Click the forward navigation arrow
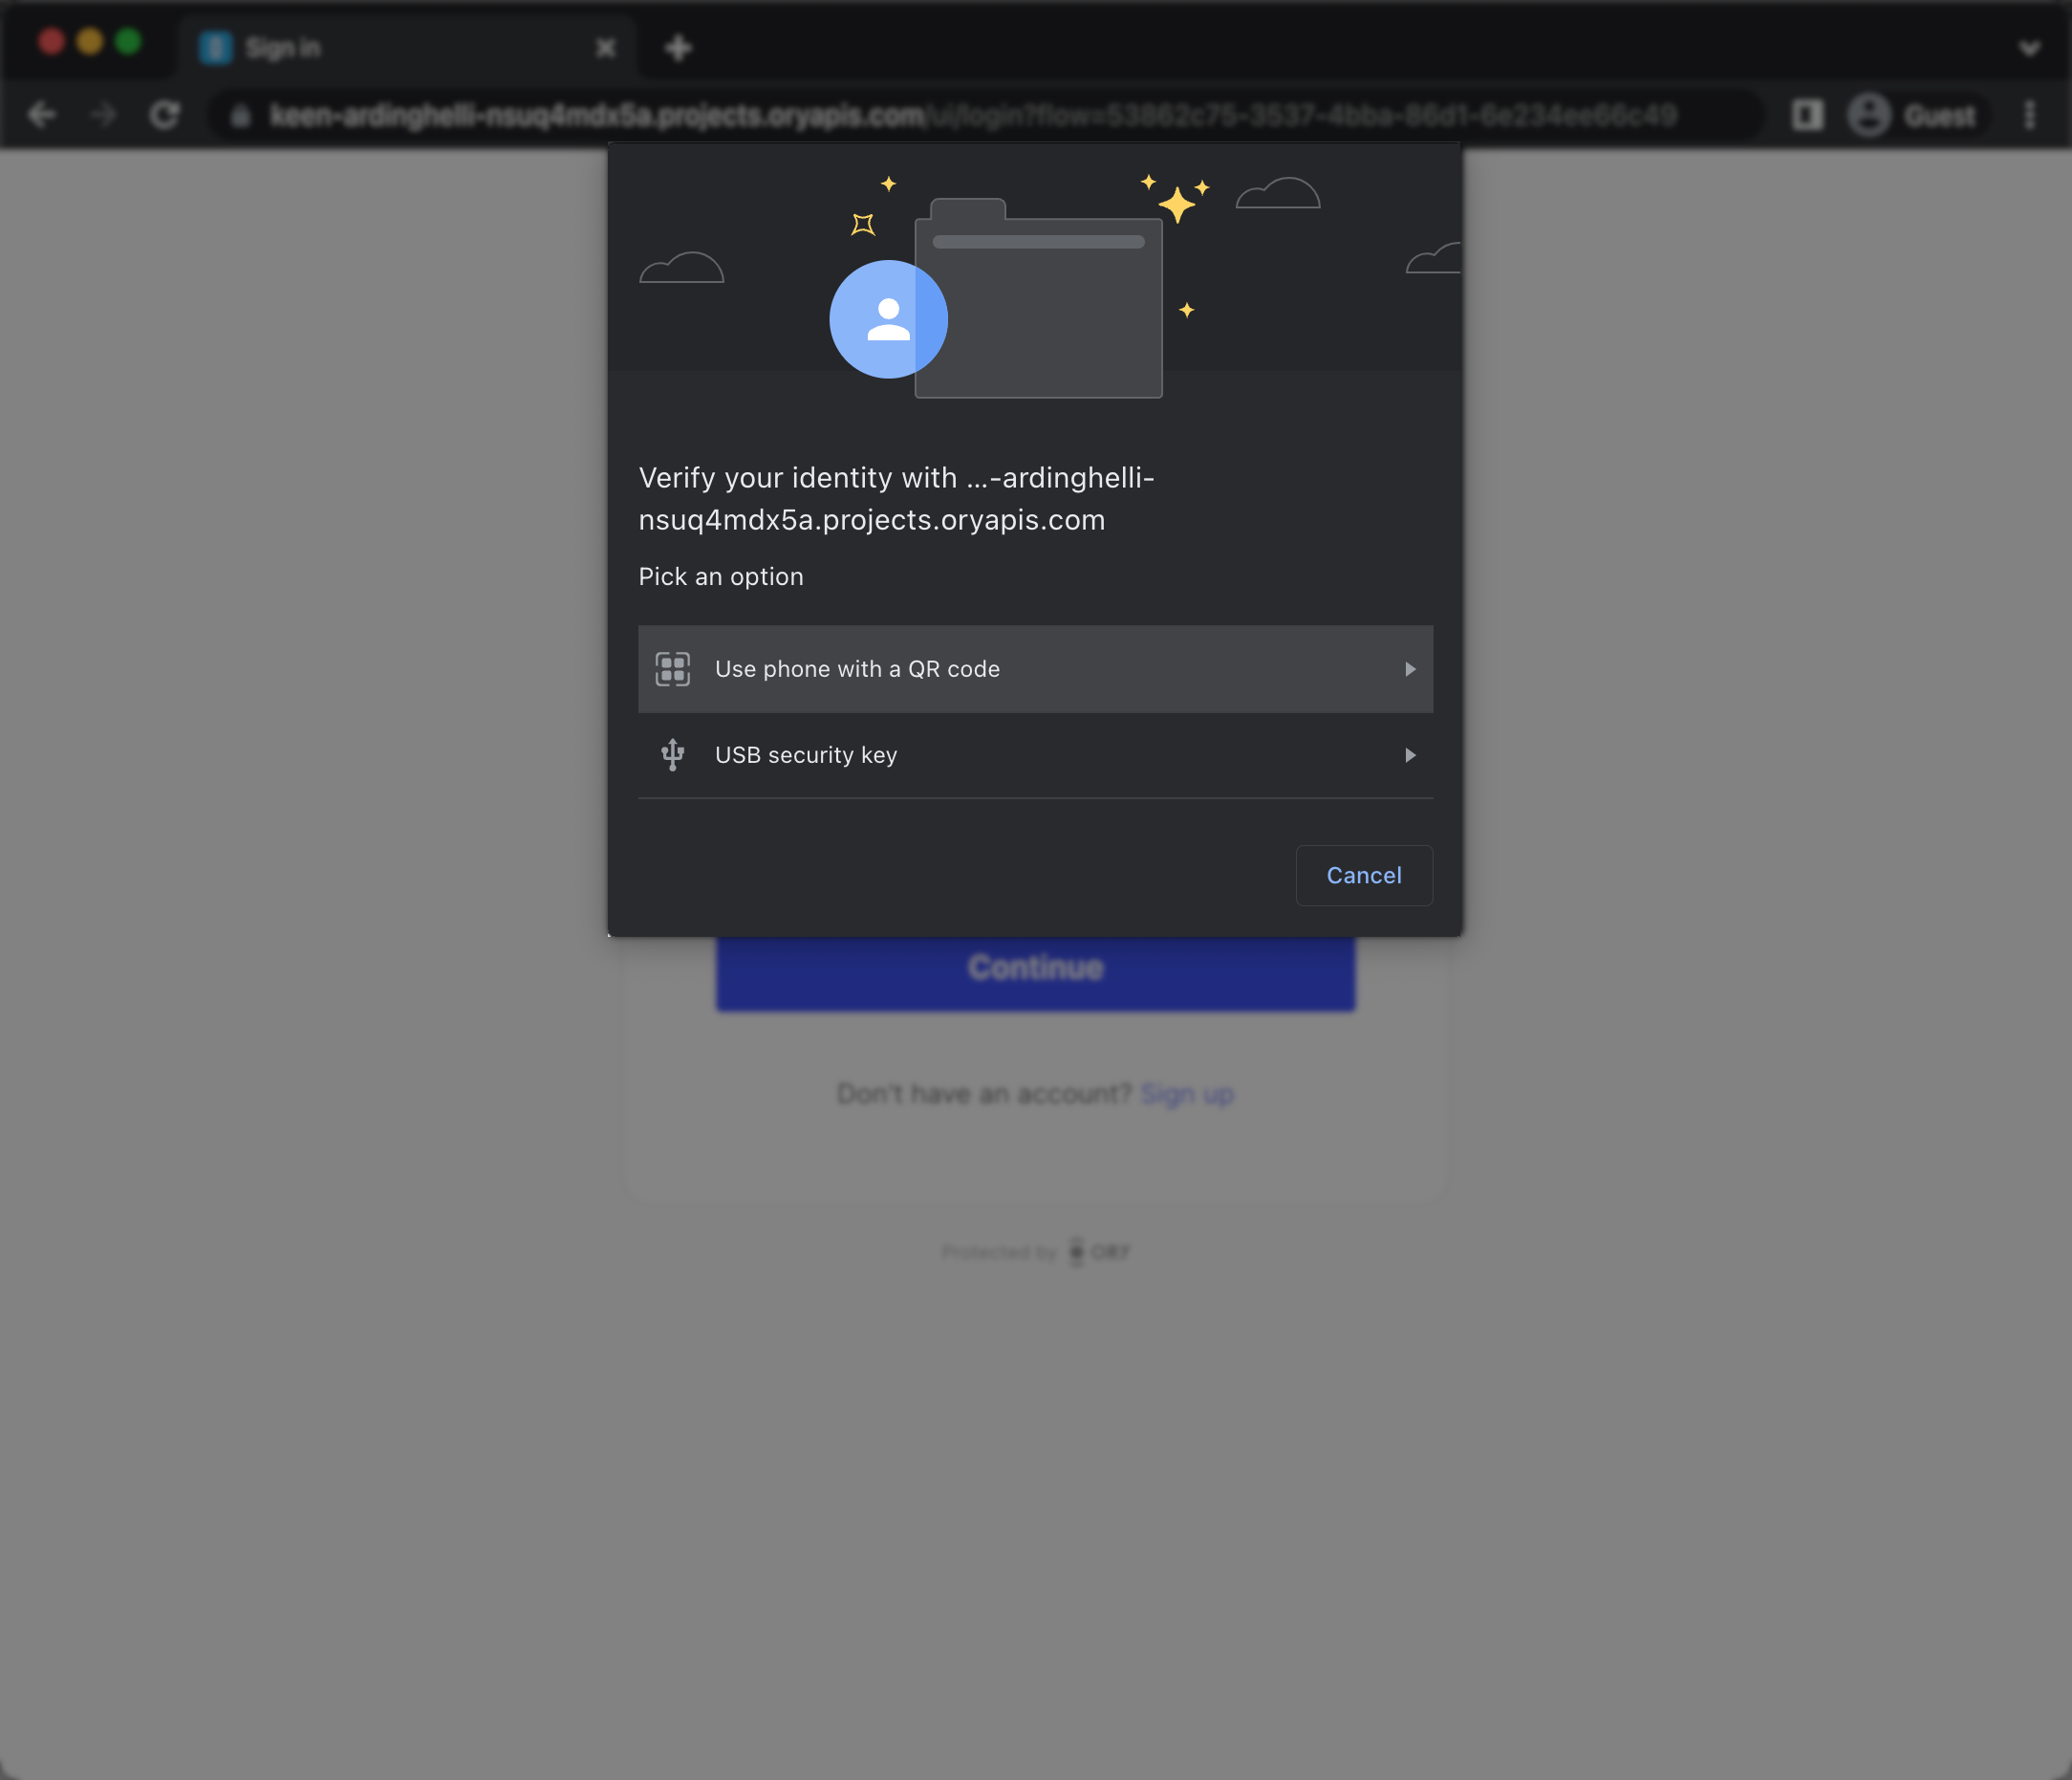The image size is (2072, 1780). click(100, 115)
